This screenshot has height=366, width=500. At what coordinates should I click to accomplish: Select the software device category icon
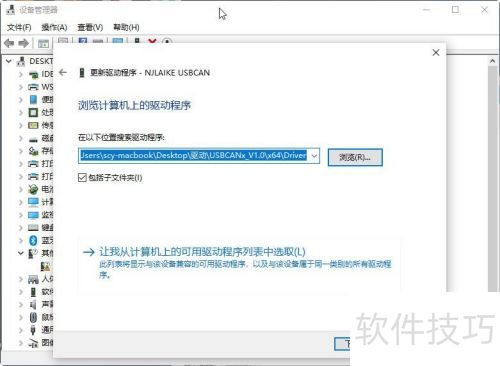[33, 292]
